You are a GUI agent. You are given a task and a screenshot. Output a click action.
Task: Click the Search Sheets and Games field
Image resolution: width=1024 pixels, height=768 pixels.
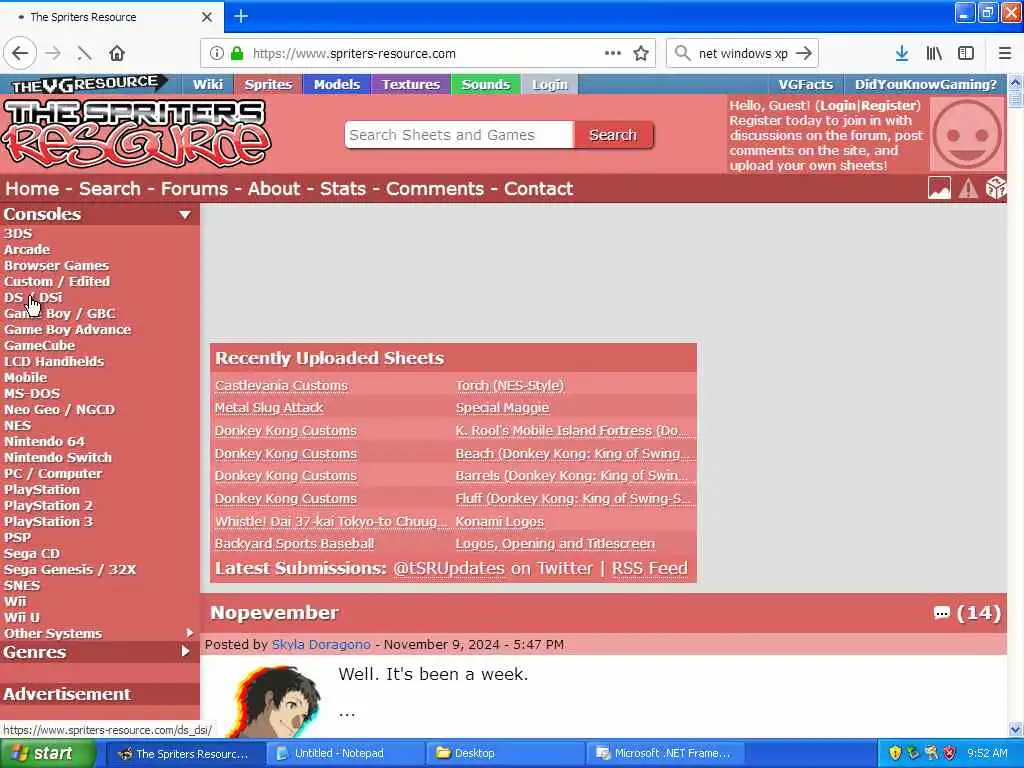pos(459,135)
